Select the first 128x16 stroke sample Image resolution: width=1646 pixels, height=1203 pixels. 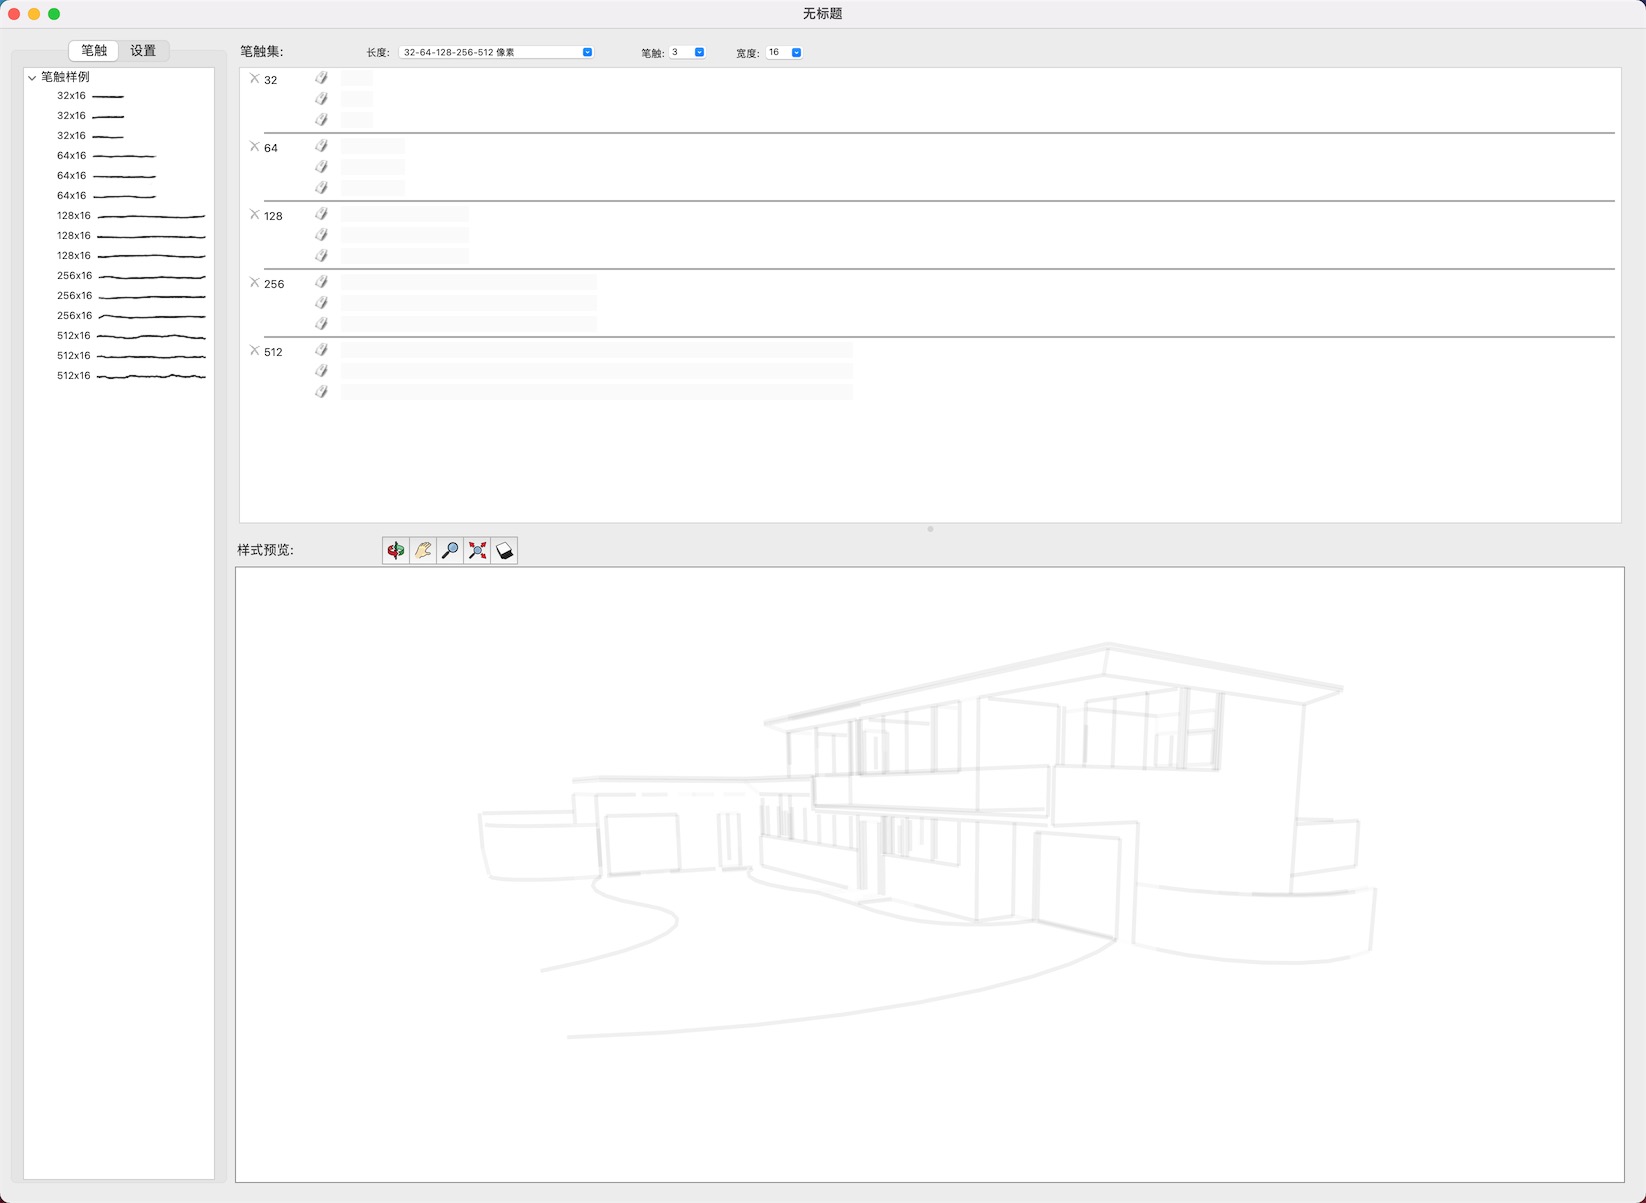(x=131, y=216)
